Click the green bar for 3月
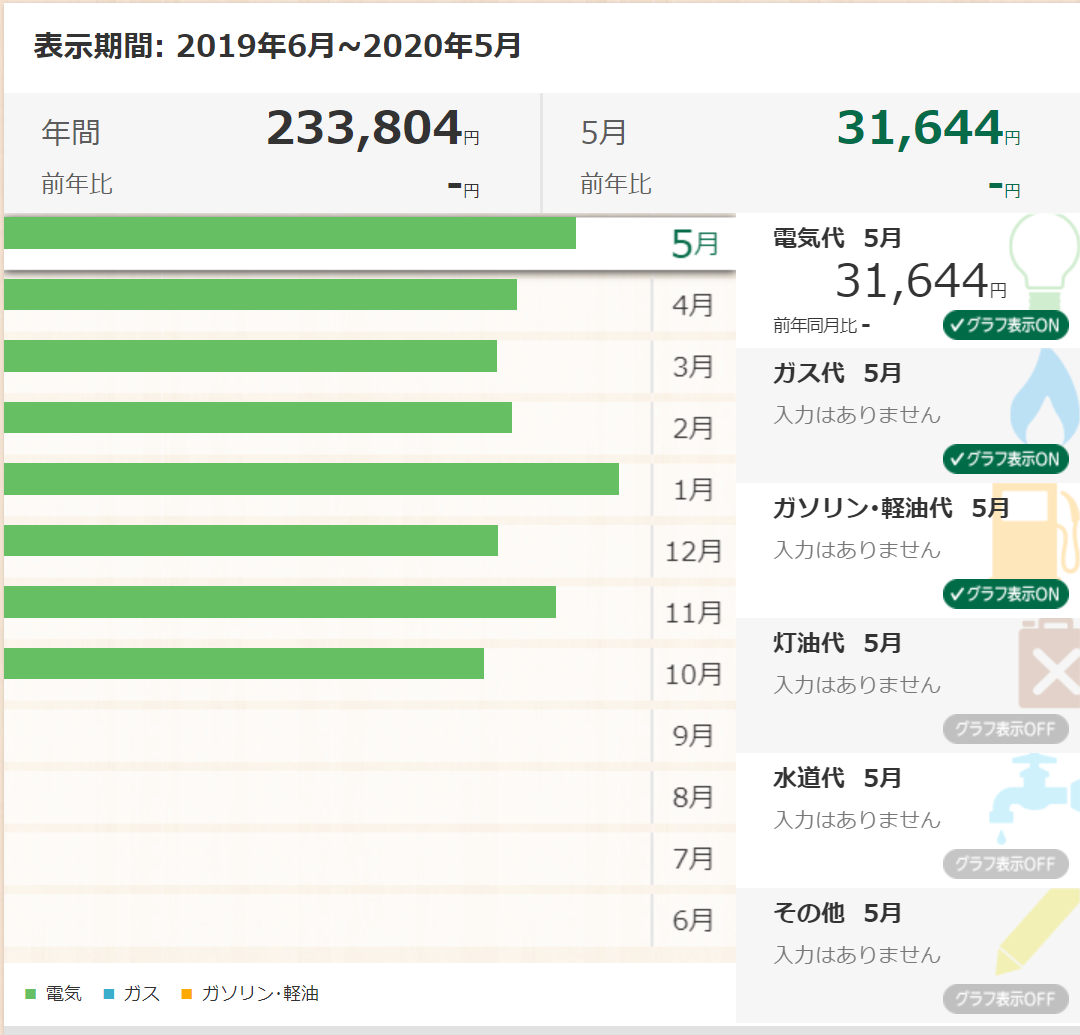Image resolution: width=1080 pixels, height=1035 pixels. click(x=251, y=356)
